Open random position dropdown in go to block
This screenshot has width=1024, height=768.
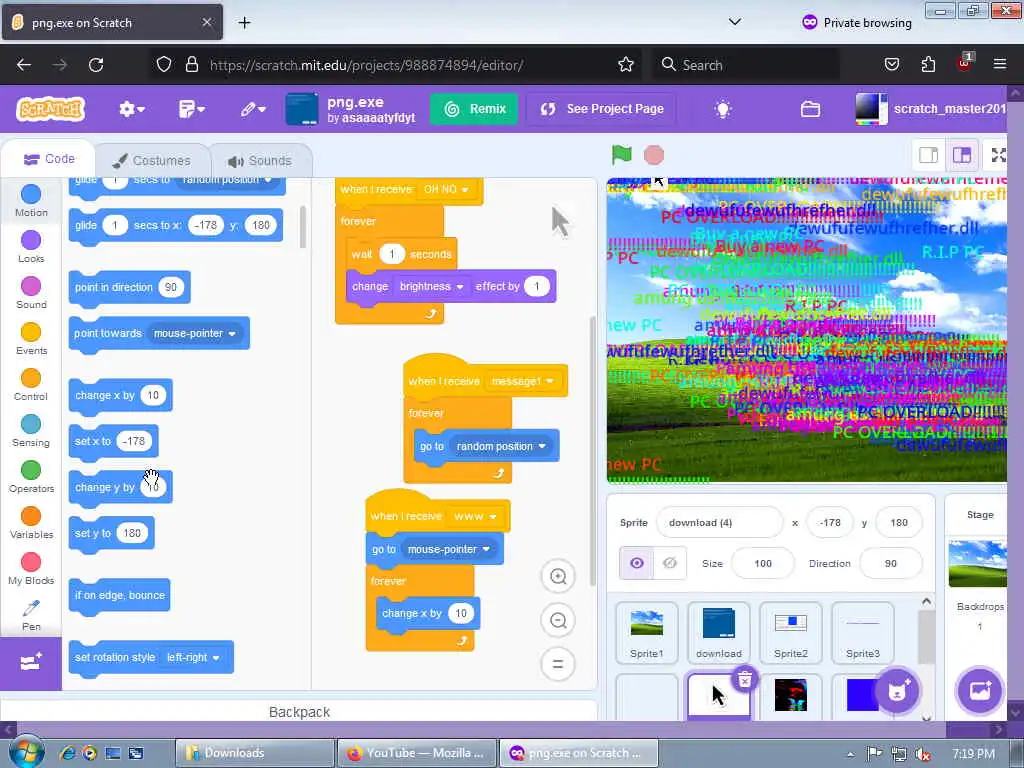[x=500, y=447]
